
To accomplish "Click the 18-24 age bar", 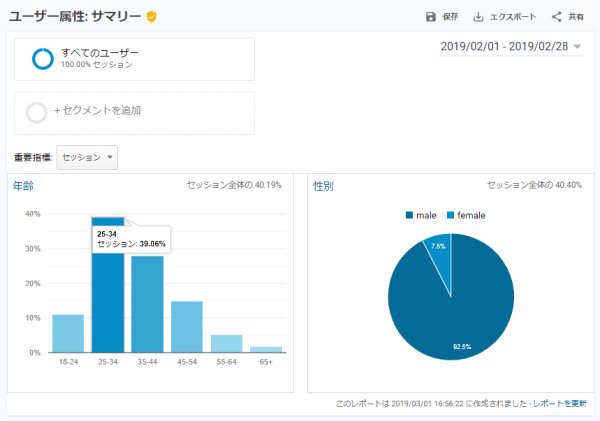I will pos(68,333).
